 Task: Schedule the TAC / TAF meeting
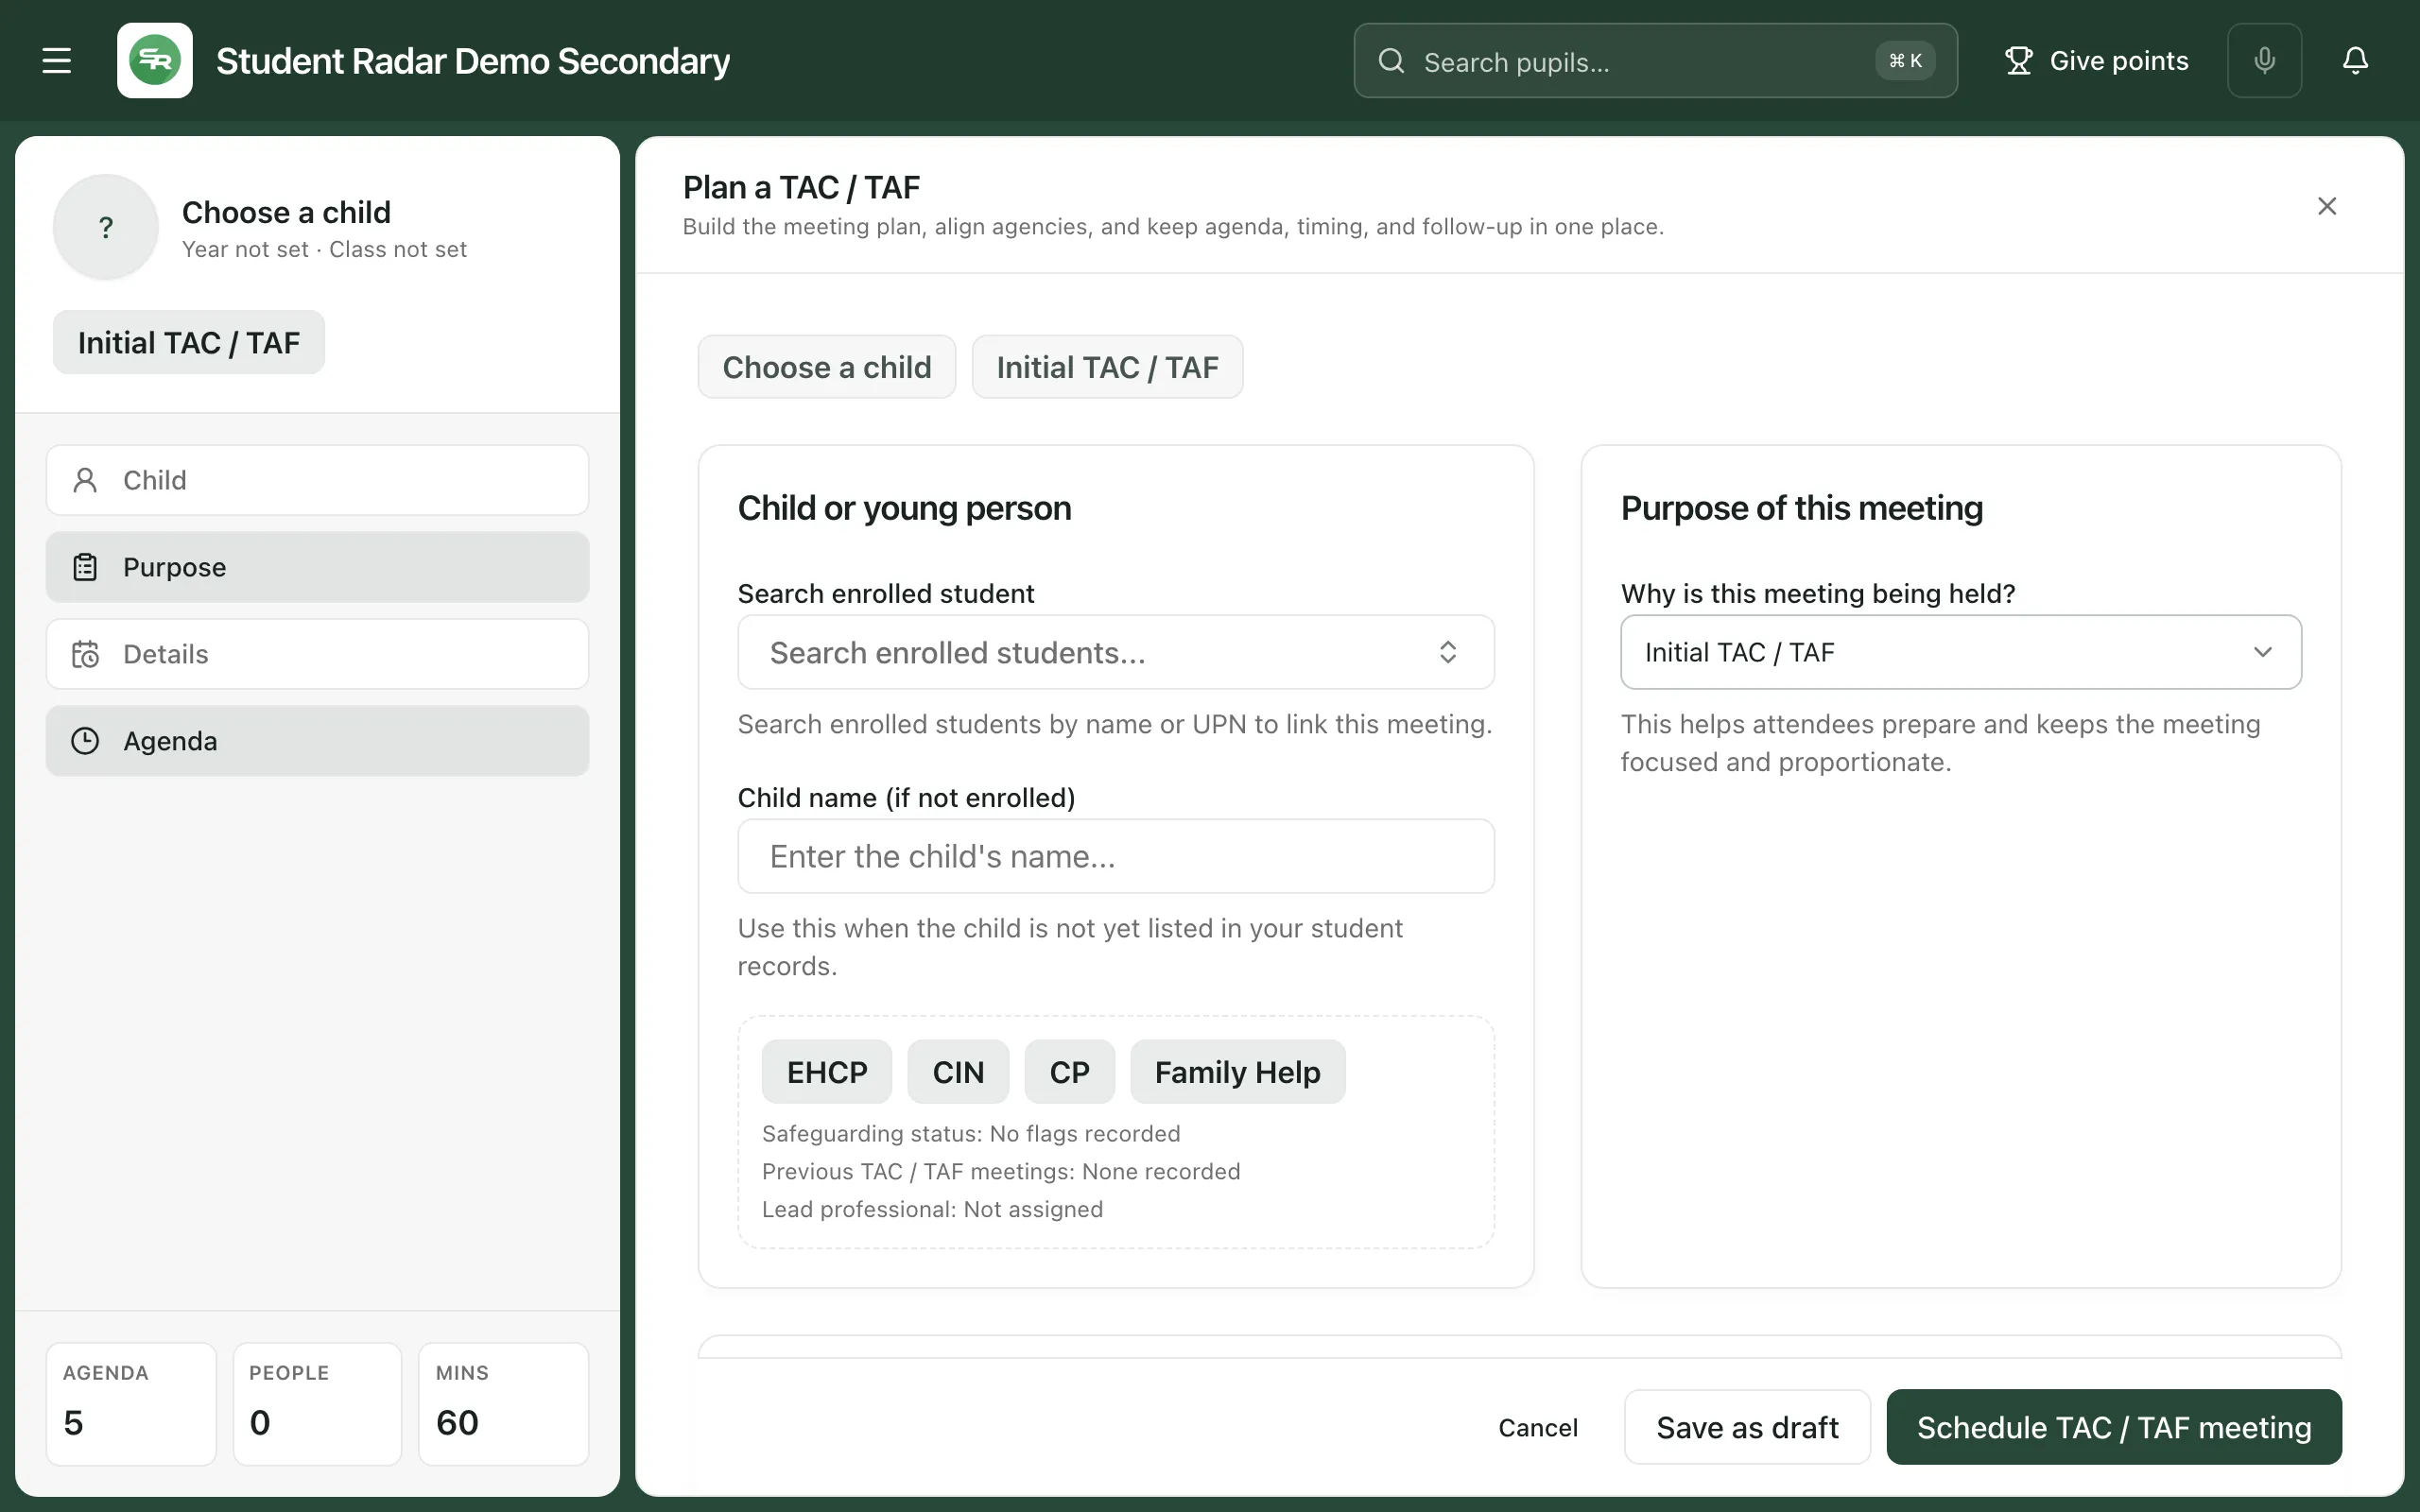(x=2114, y=1427)
